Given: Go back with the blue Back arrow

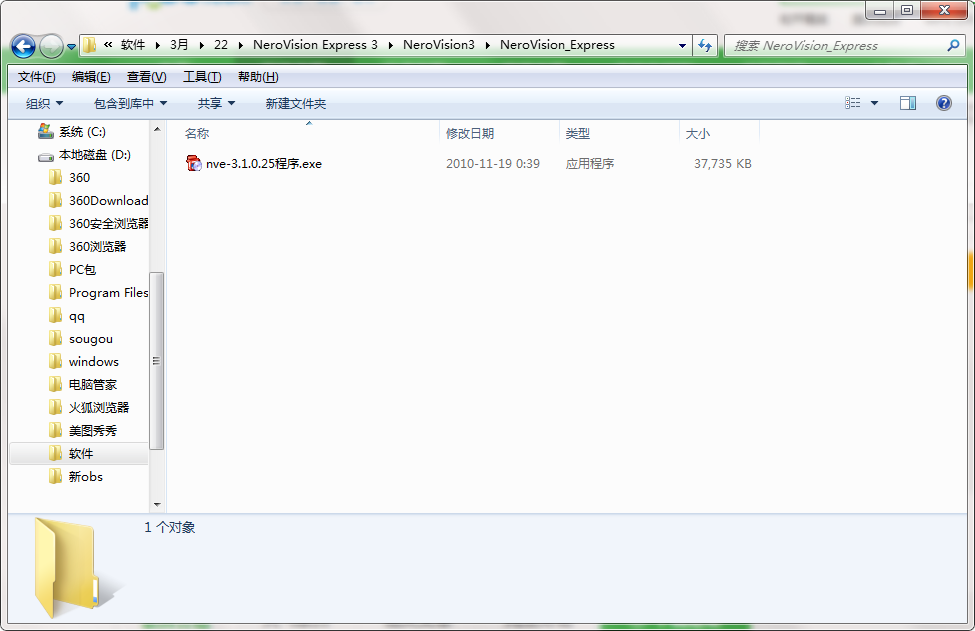Looking at the screenshot, I should click(x=24, y=46).
